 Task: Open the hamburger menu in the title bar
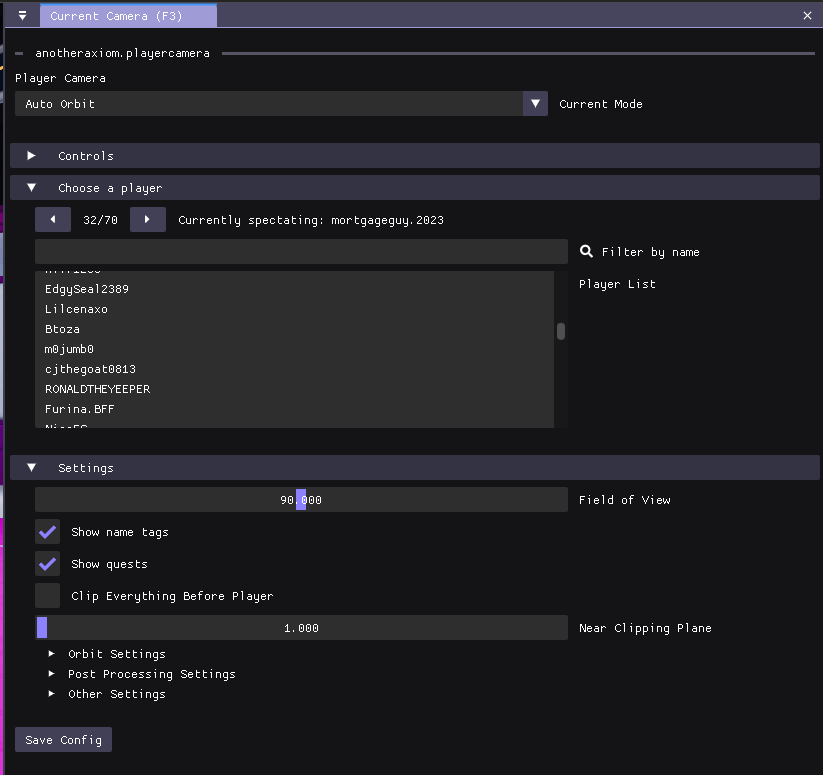tap(21, 15)
